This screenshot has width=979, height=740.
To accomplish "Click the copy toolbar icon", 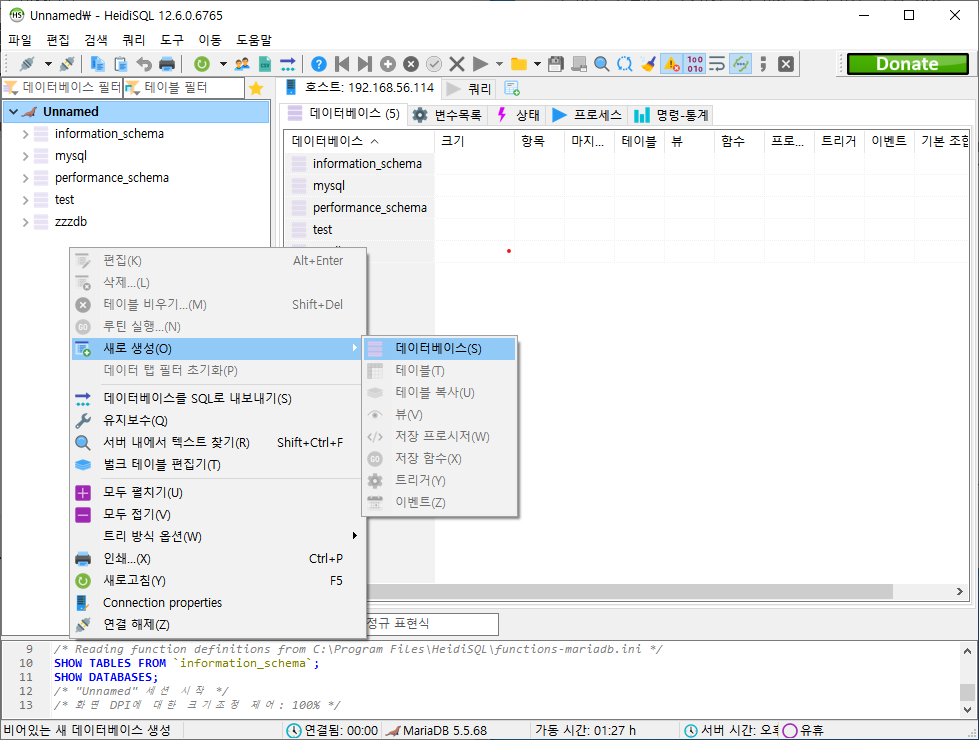I will pyautogui.click(x=97, y=64).
